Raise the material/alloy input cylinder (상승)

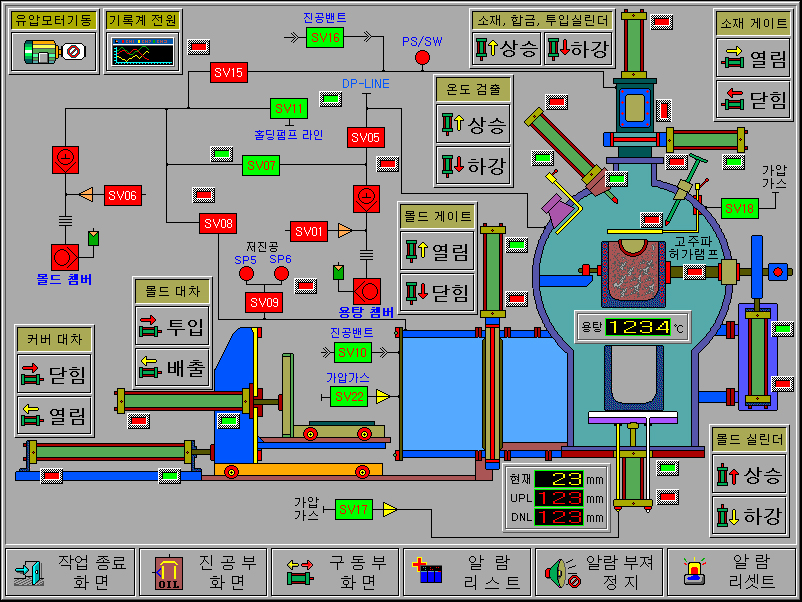(506, 49)
